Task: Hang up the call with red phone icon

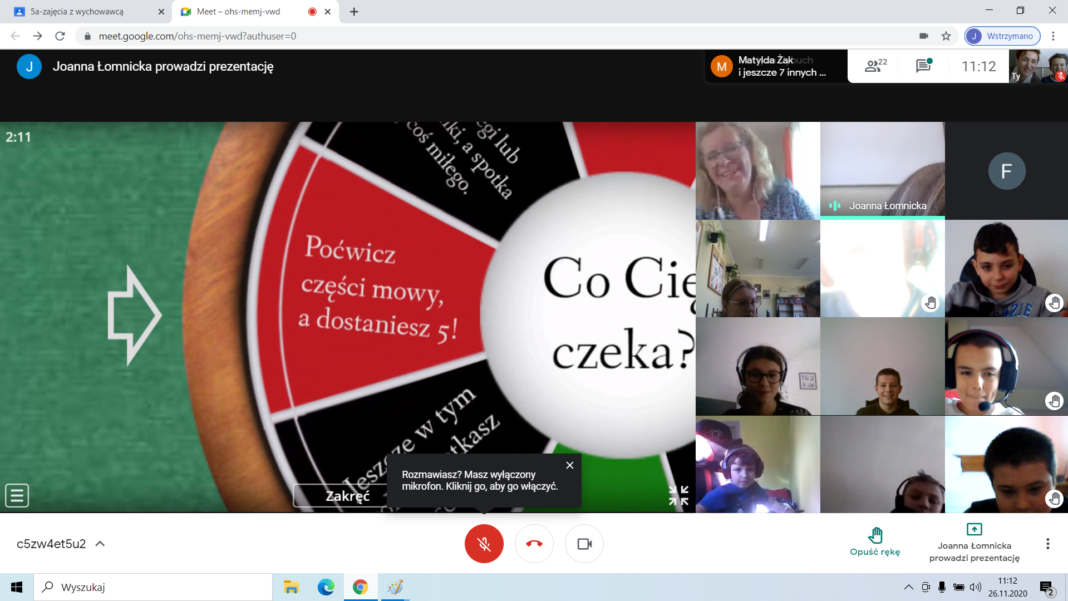Action: coord(534,544)
